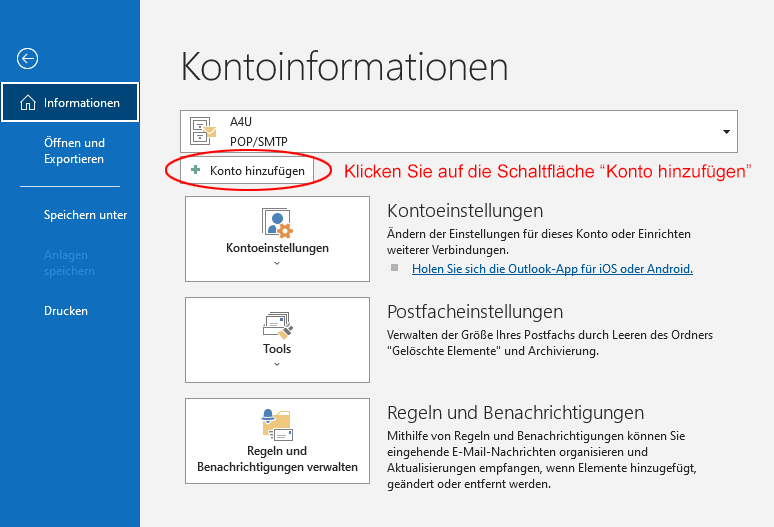This screenshot has width=774, height=527.
Task: Click the Kontoeinstellungen section heading
Action: pos(465,211)
